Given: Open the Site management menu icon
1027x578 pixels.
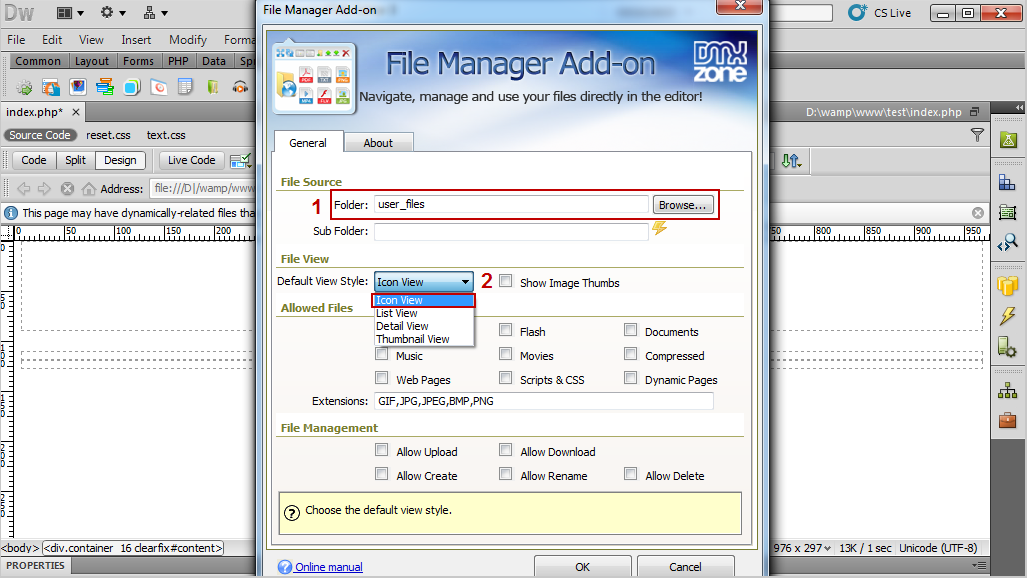Looking at the screenshot, I should point(156,12).
